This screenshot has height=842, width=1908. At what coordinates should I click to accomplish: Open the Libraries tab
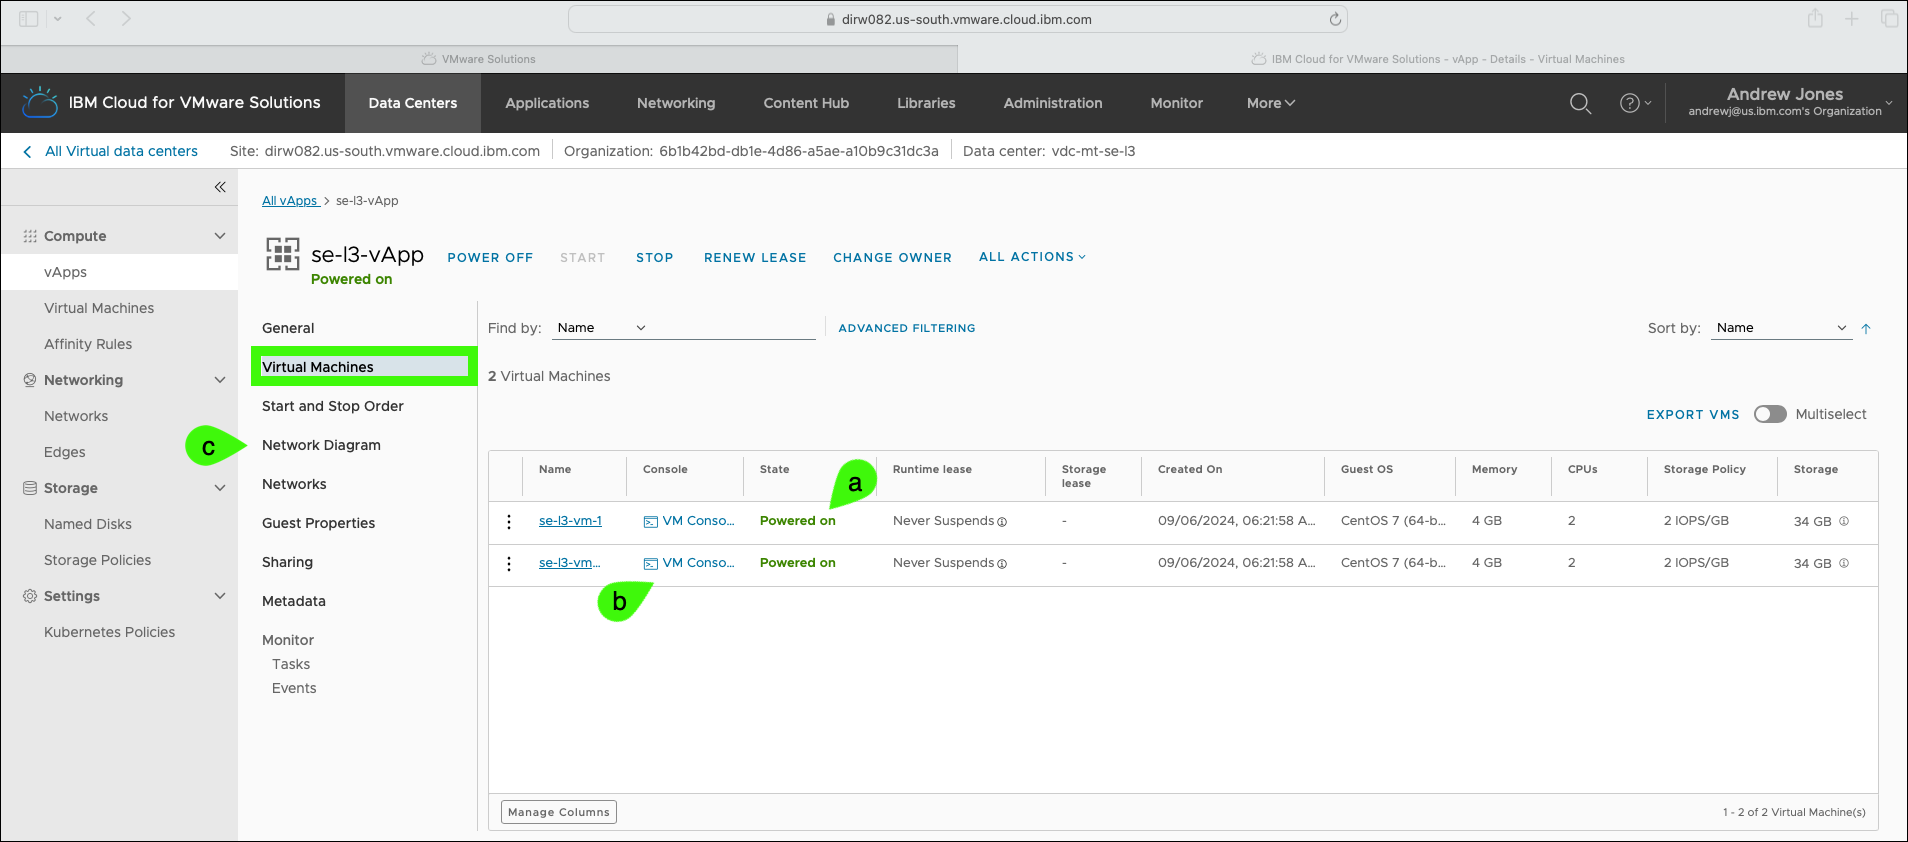point(926,103)
